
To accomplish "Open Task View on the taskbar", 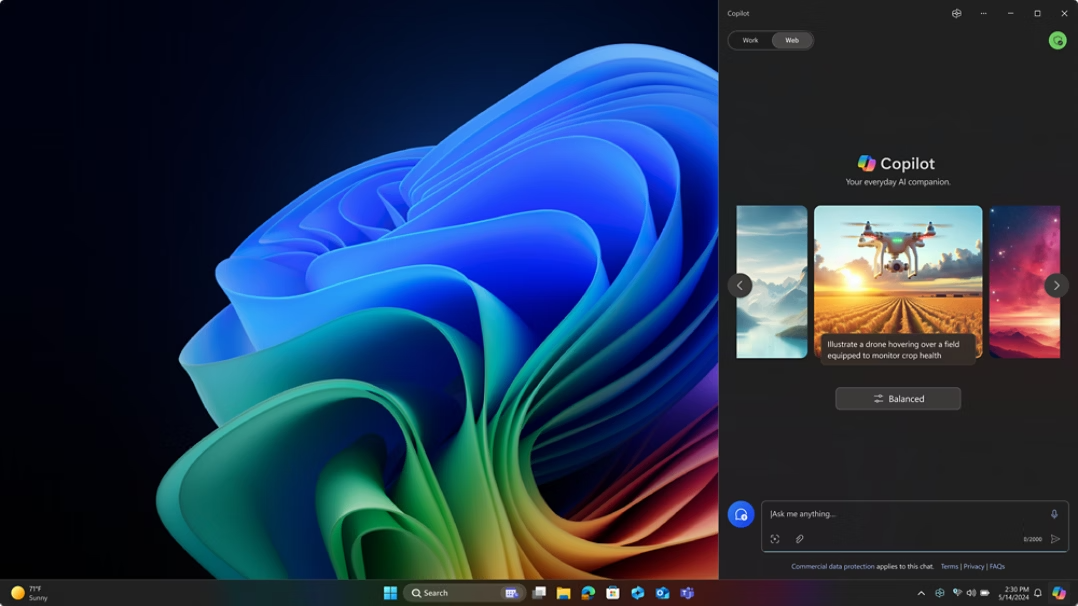I will point(539,593).
